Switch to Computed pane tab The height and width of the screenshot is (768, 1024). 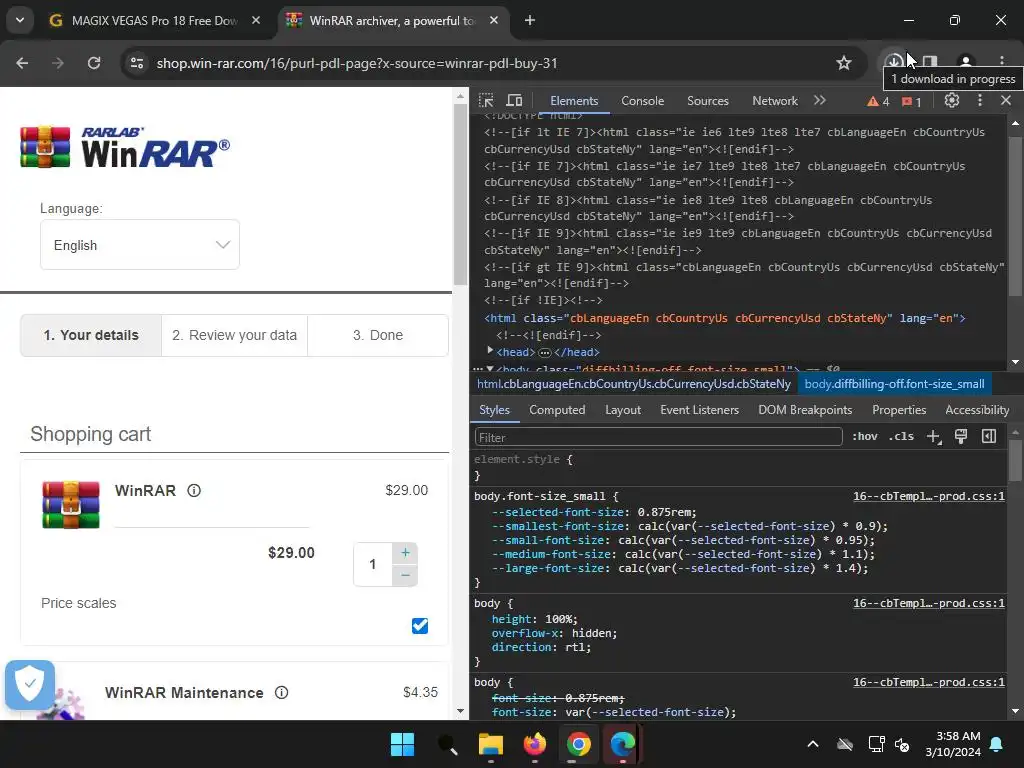(557, 410)
